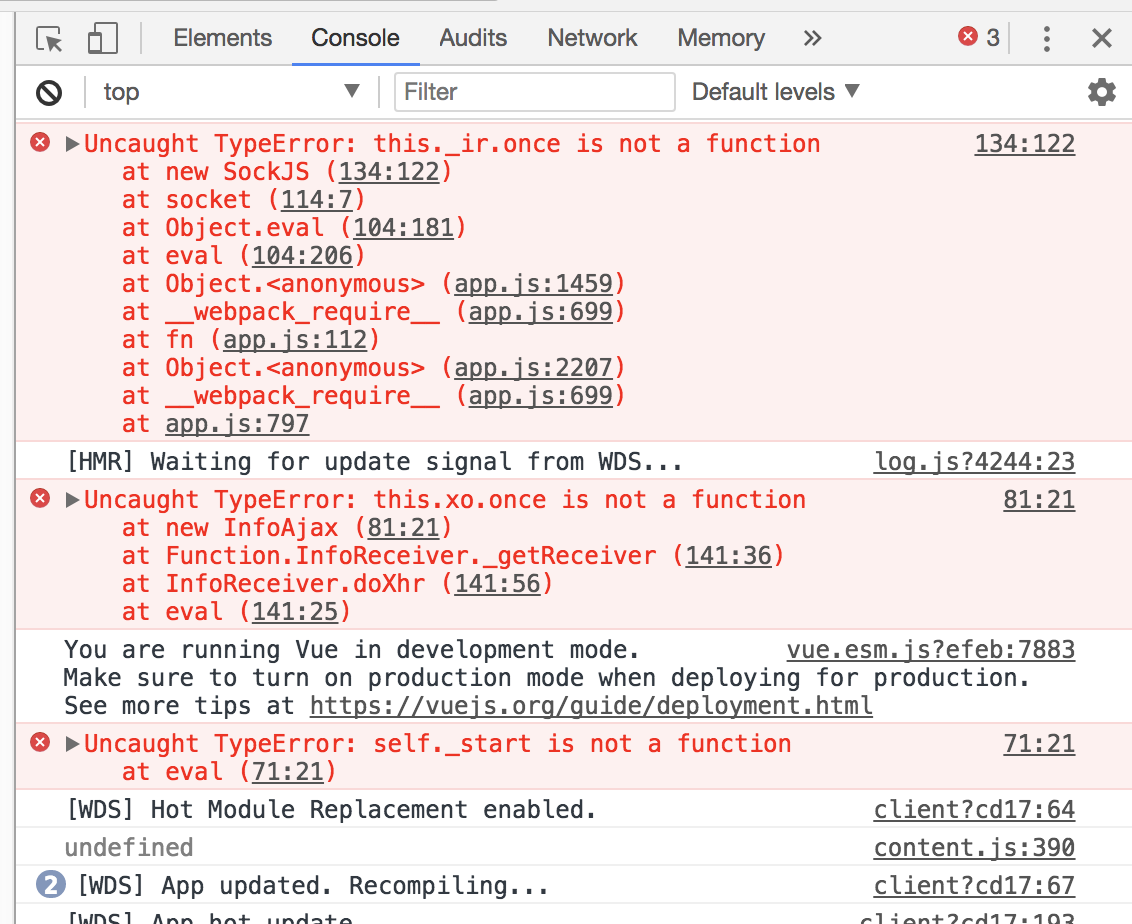Viewport: 1132px width, 924px height.
Task: Open the app.js:1459 stack link
Action: pos(534,284)
